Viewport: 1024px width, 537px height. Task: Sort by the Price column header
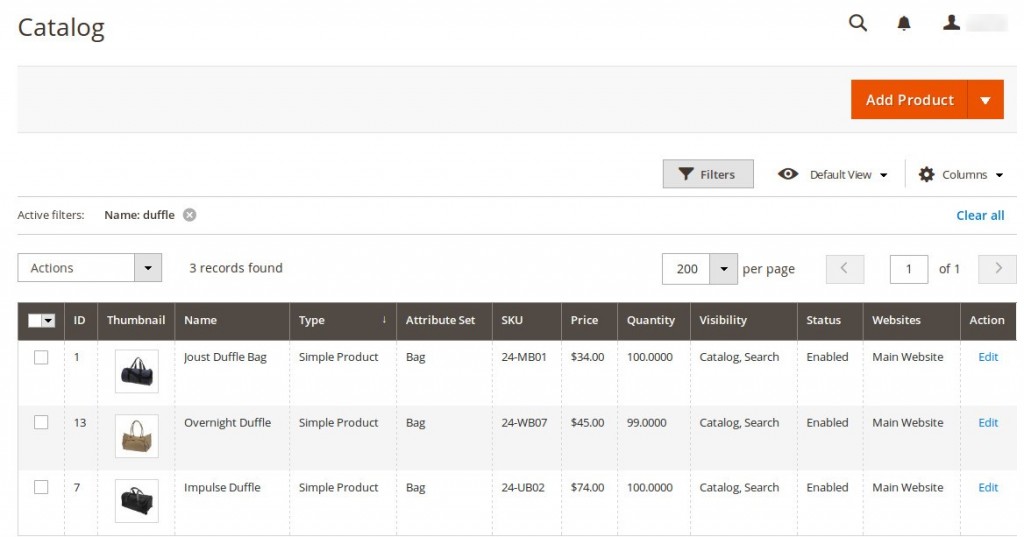584,320
